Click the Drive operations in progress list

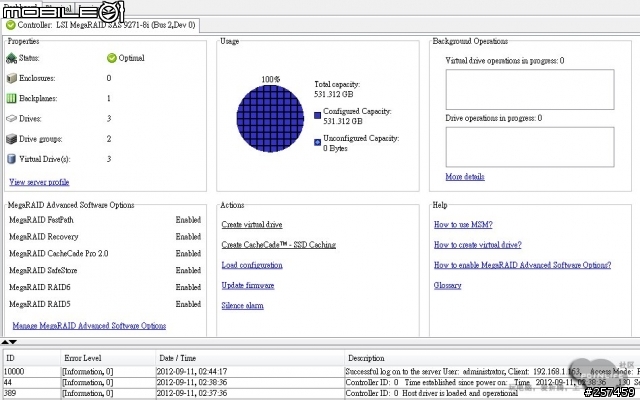pos(530,147)
